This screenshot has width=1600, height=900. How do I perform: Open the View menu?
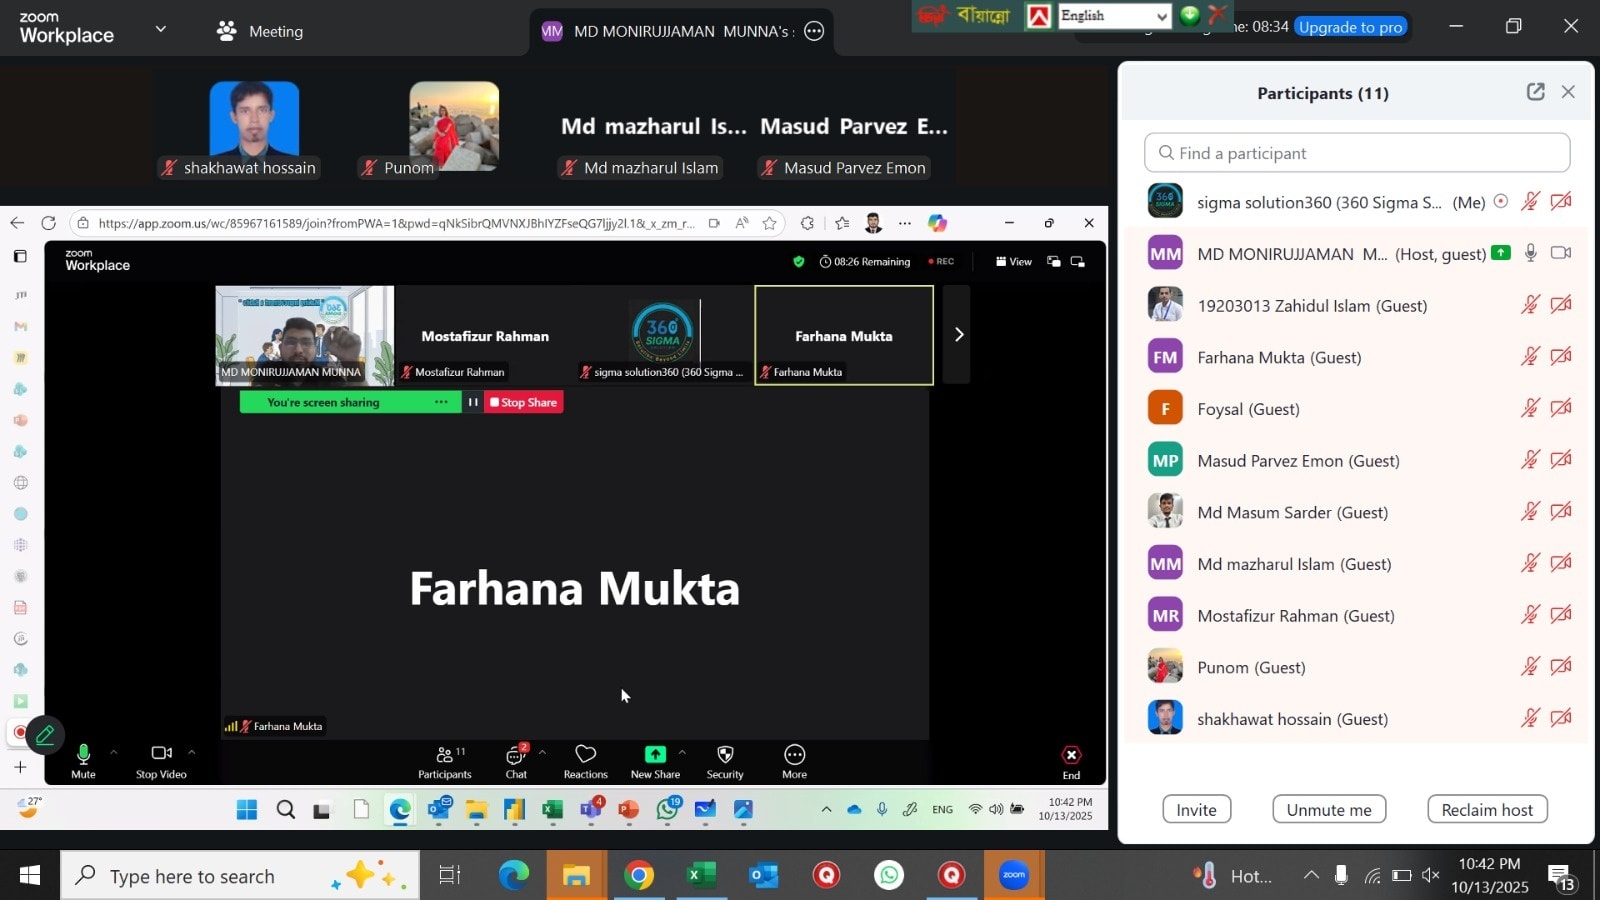click(x=1014, y=262)
